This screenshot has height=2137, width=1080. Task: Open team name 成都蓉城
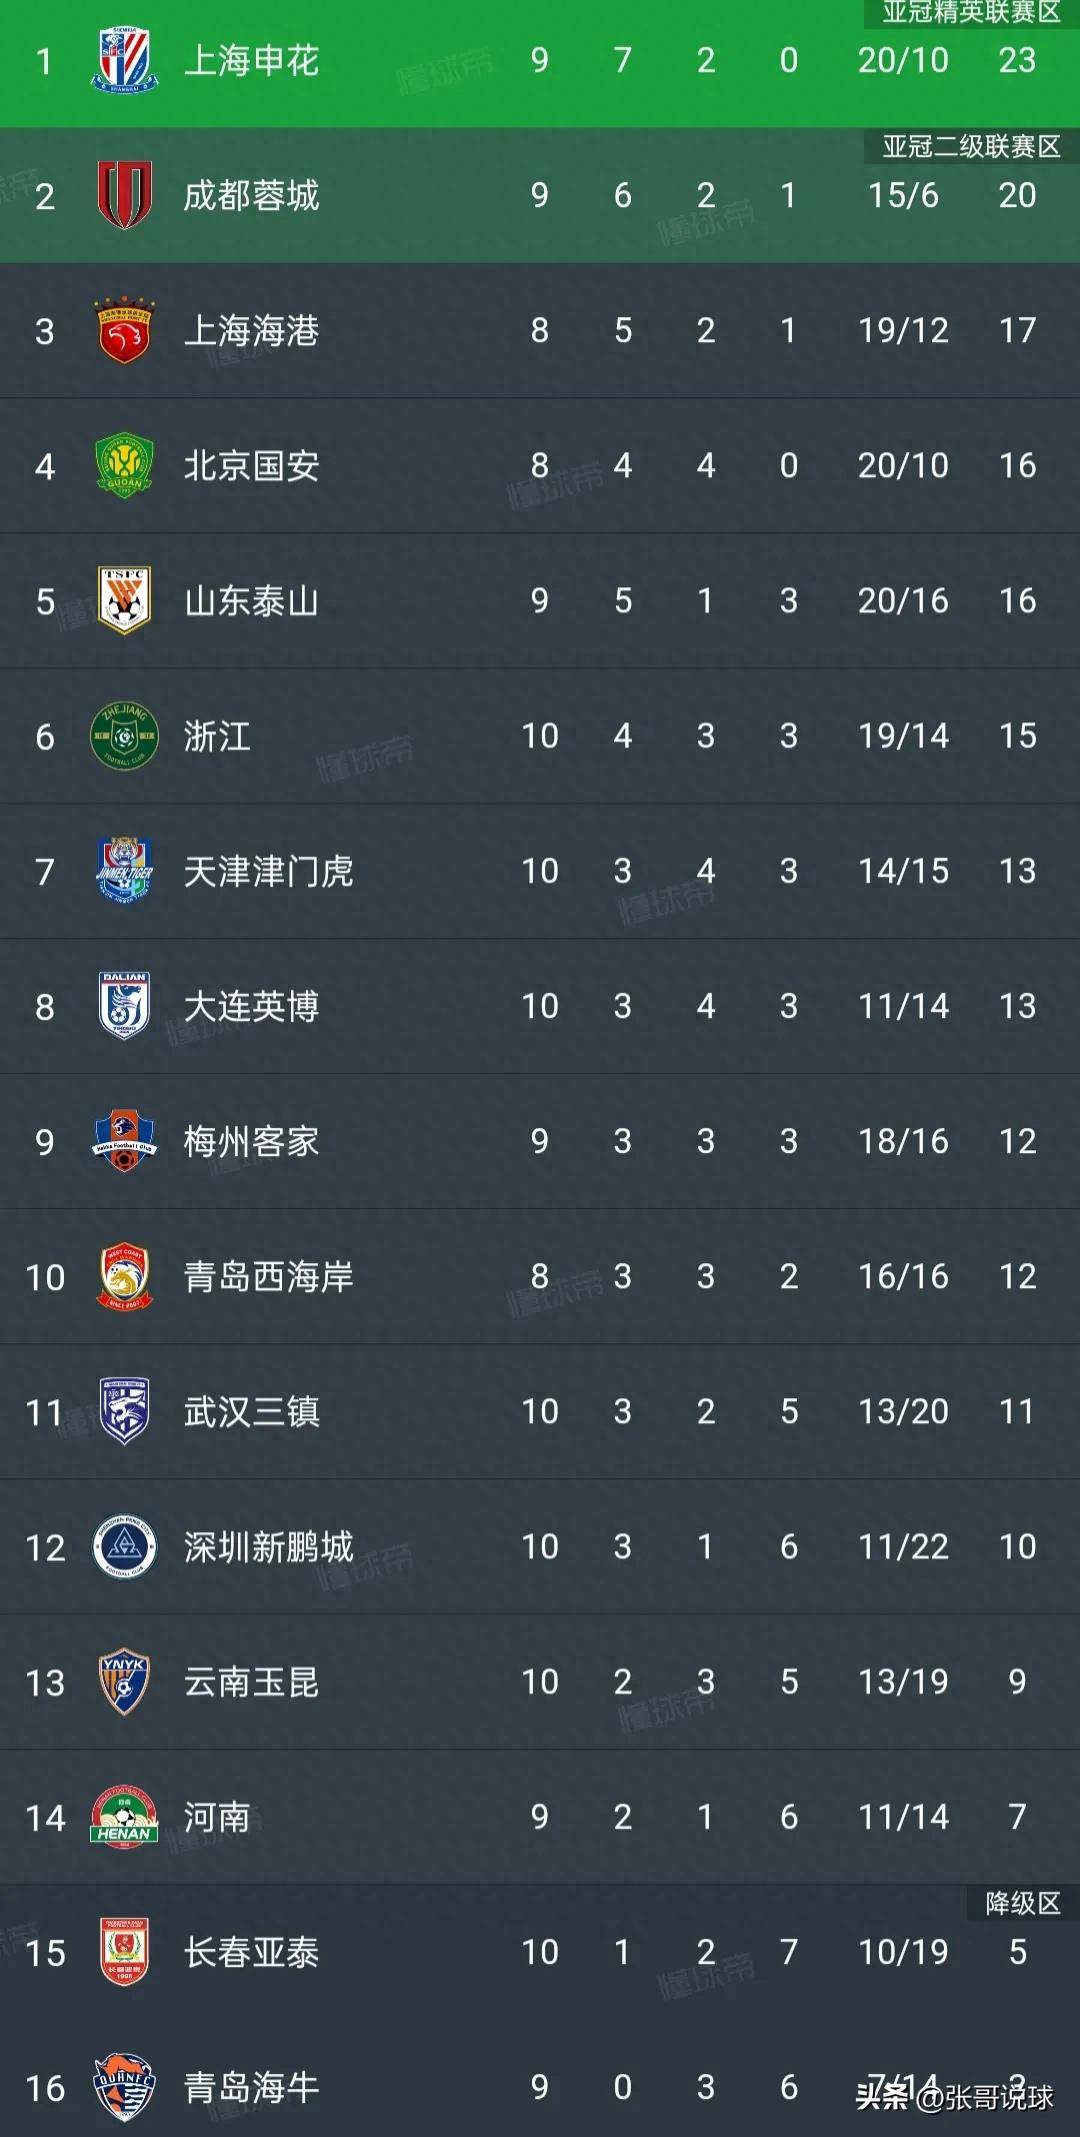point(251,196)
